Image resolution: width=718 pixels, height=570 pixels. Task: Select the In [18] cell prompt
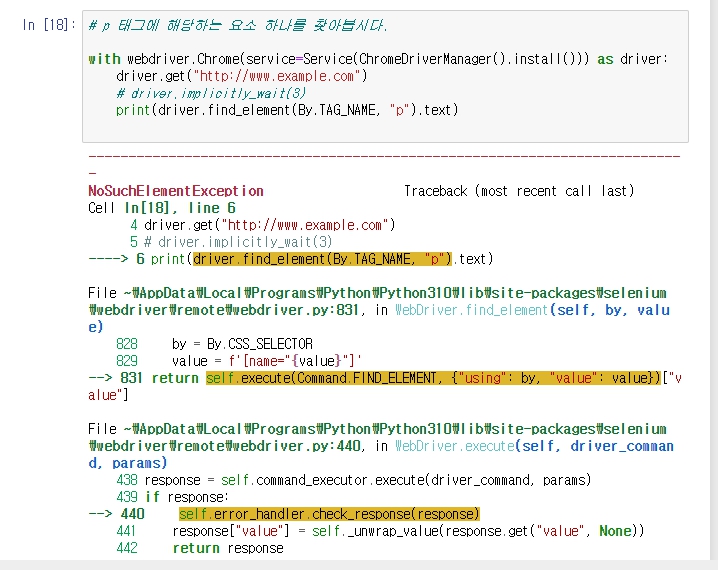click(x=49, y=25)
